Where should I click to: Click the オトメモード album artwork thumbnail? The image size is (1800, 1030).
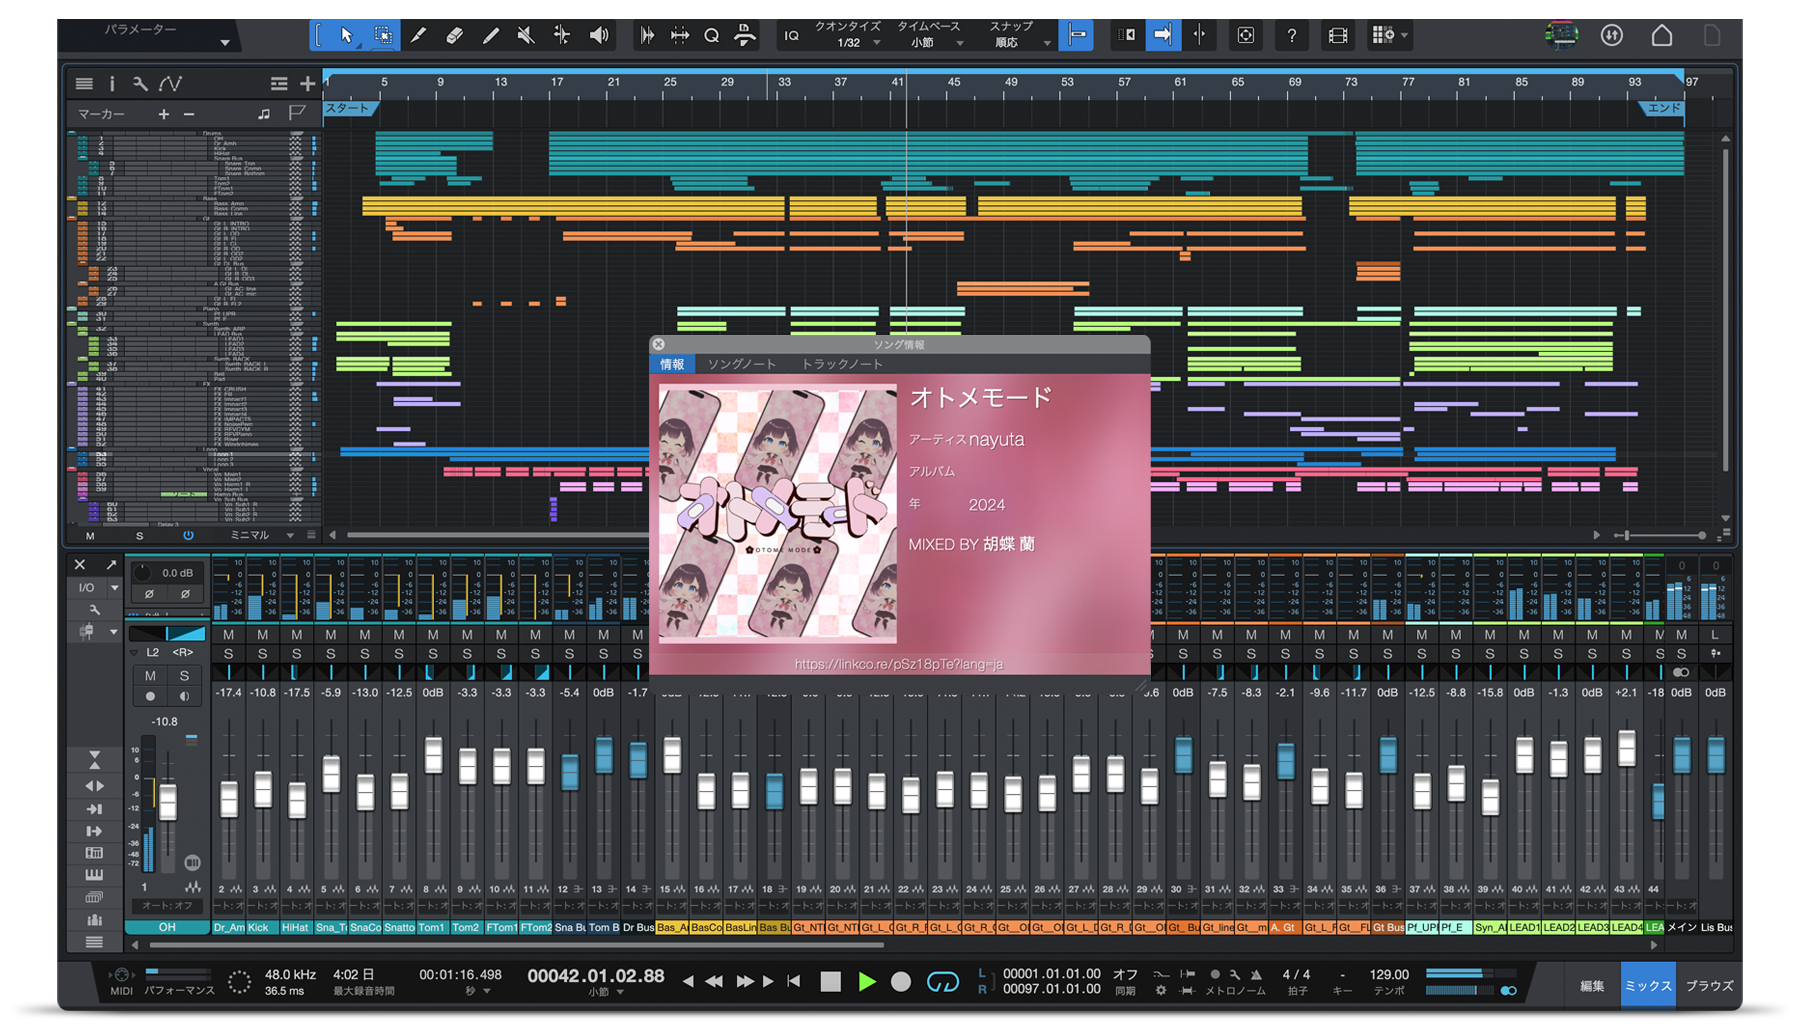(777, 513)
